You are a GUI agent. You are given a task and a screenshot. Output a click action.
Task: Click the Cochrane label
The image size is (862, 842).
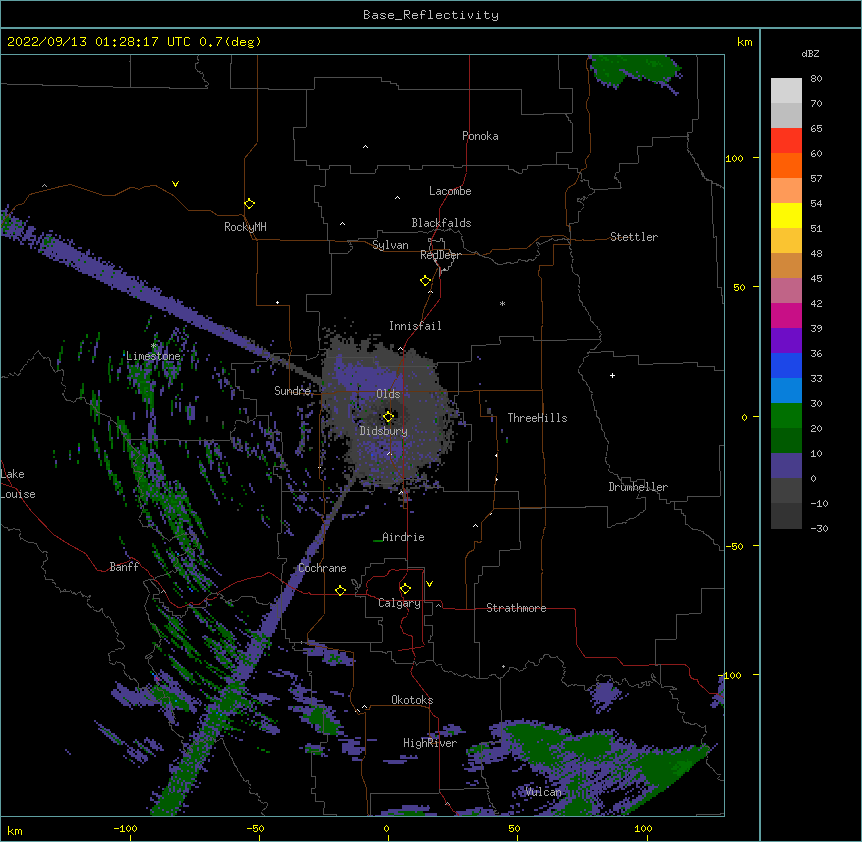pos(322,568)
